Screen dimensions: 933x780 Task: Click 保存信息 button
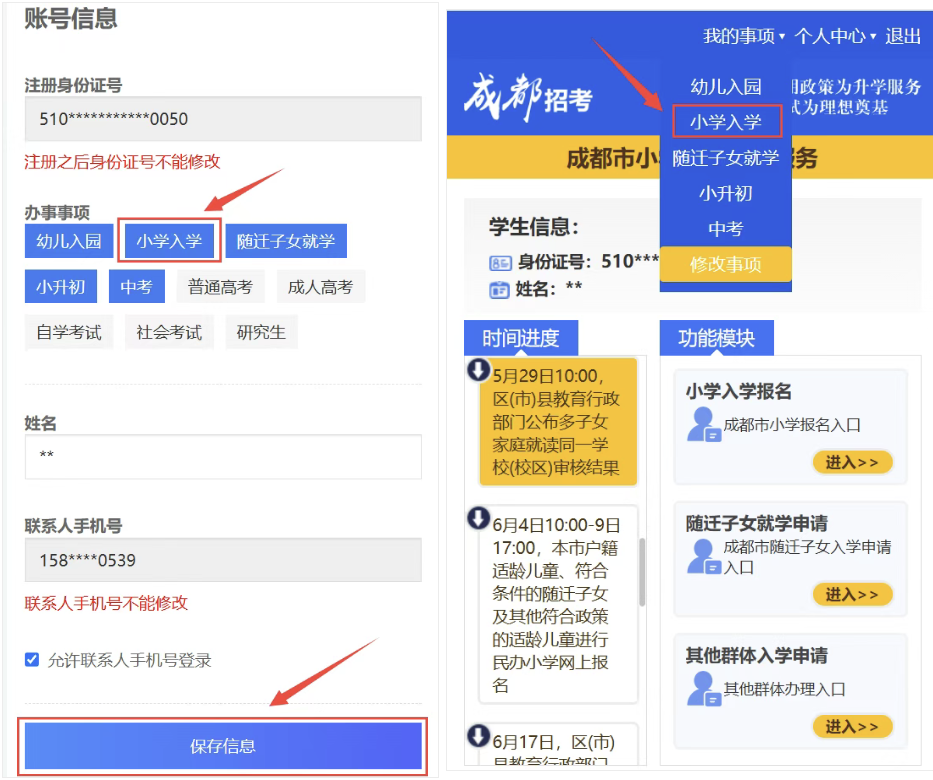point(223,746)
